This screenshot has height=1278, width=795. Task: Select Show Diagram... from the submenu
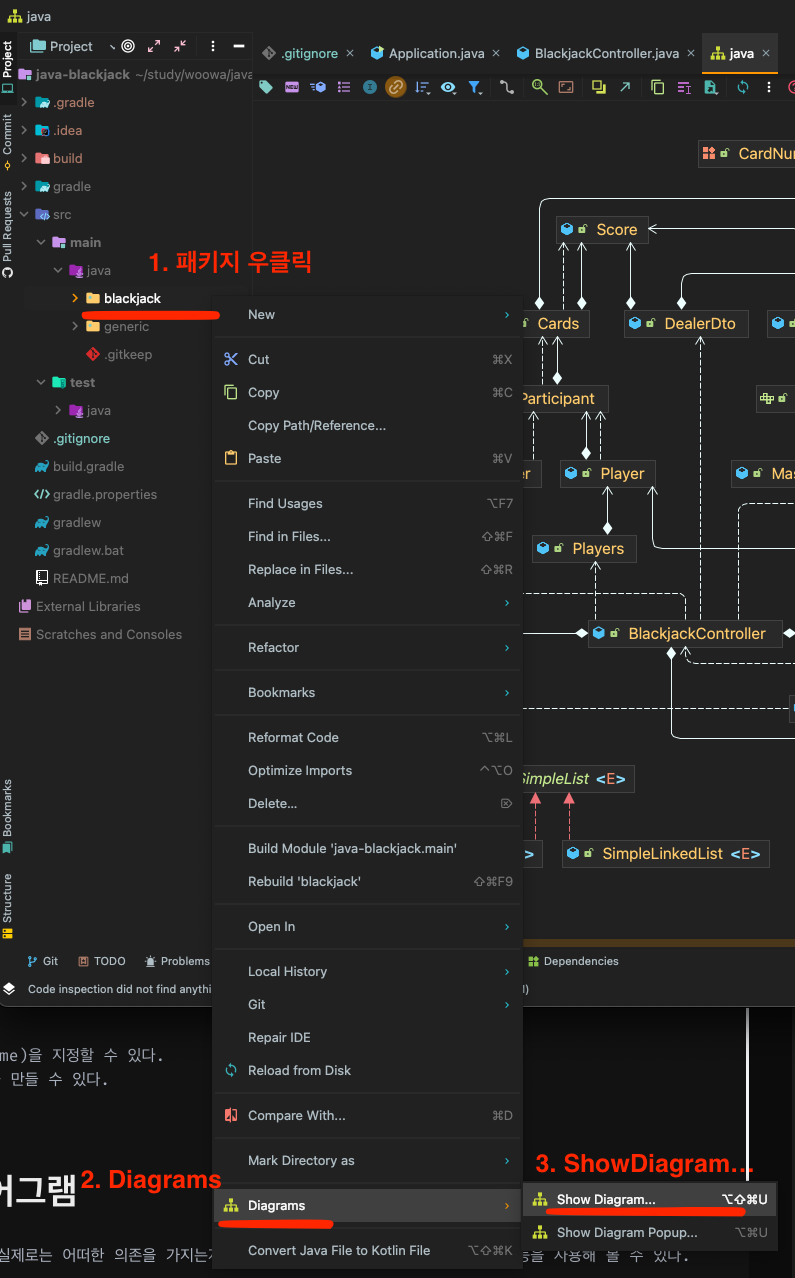point(606,1199)
